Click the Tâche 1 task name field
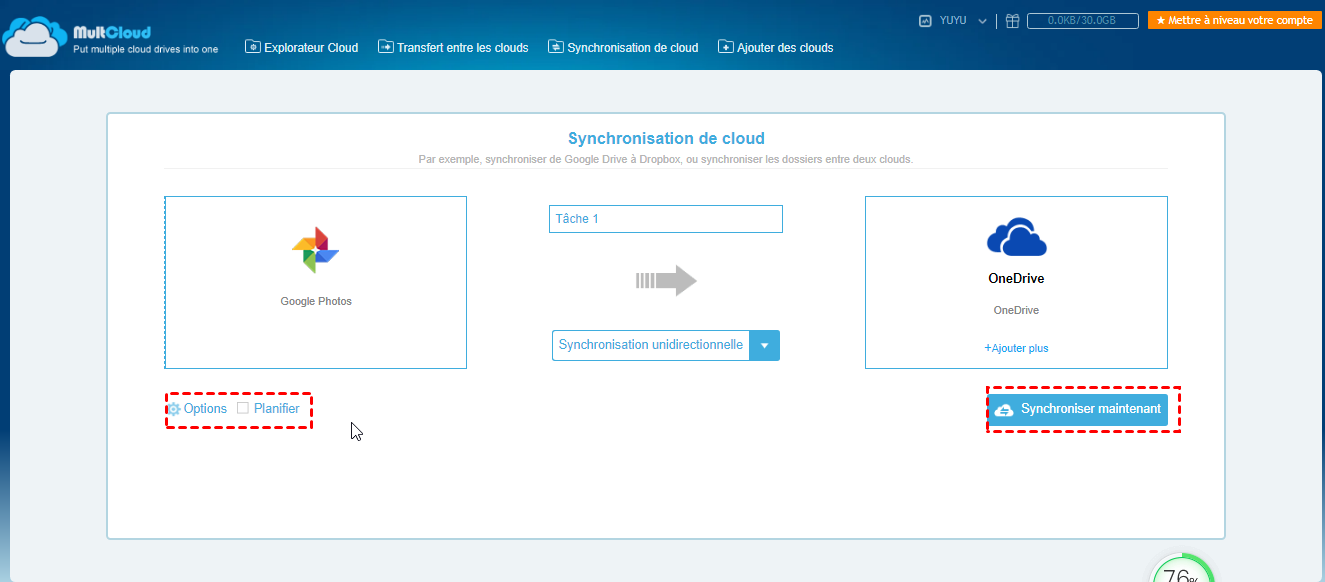The width and height of the screenshot is (1325, 582). pos(666,219)
